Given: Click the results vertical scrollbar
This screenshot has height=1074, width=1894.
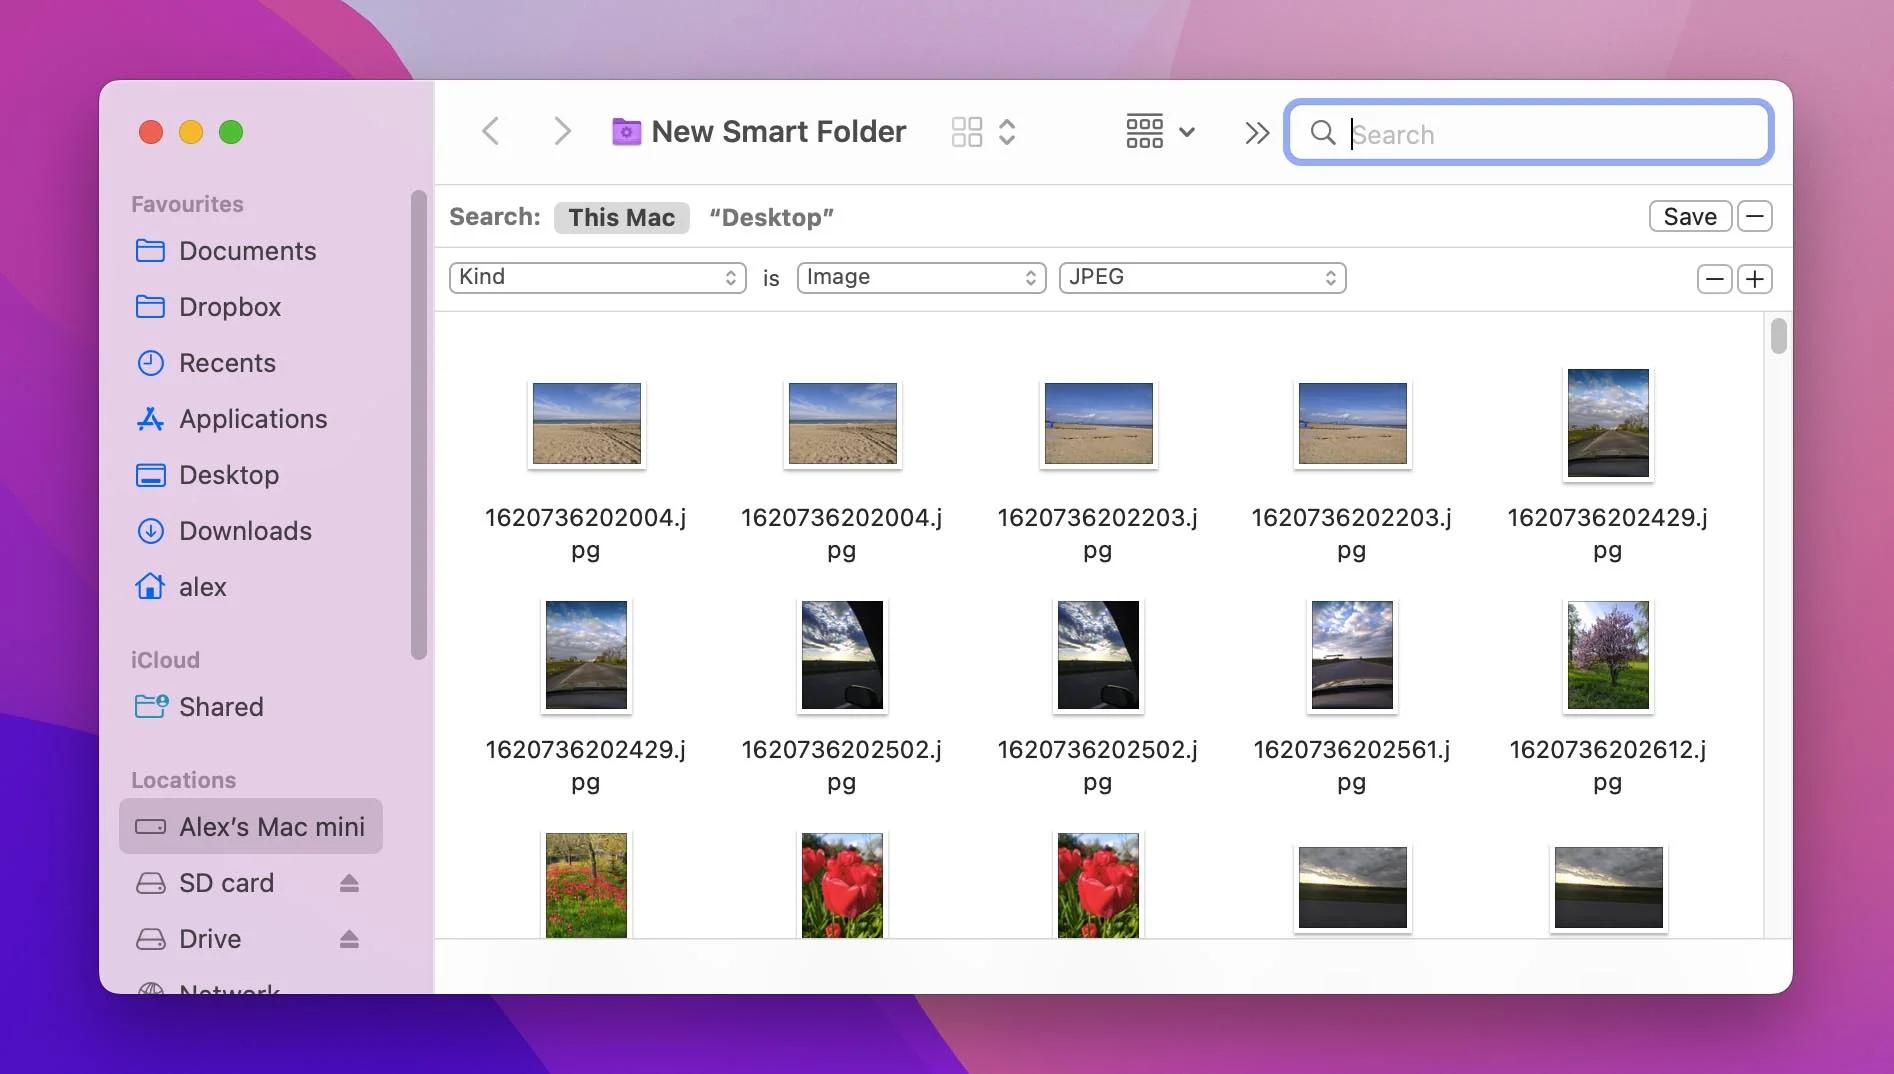Looking at the screenshot, I should [1778, 336].
